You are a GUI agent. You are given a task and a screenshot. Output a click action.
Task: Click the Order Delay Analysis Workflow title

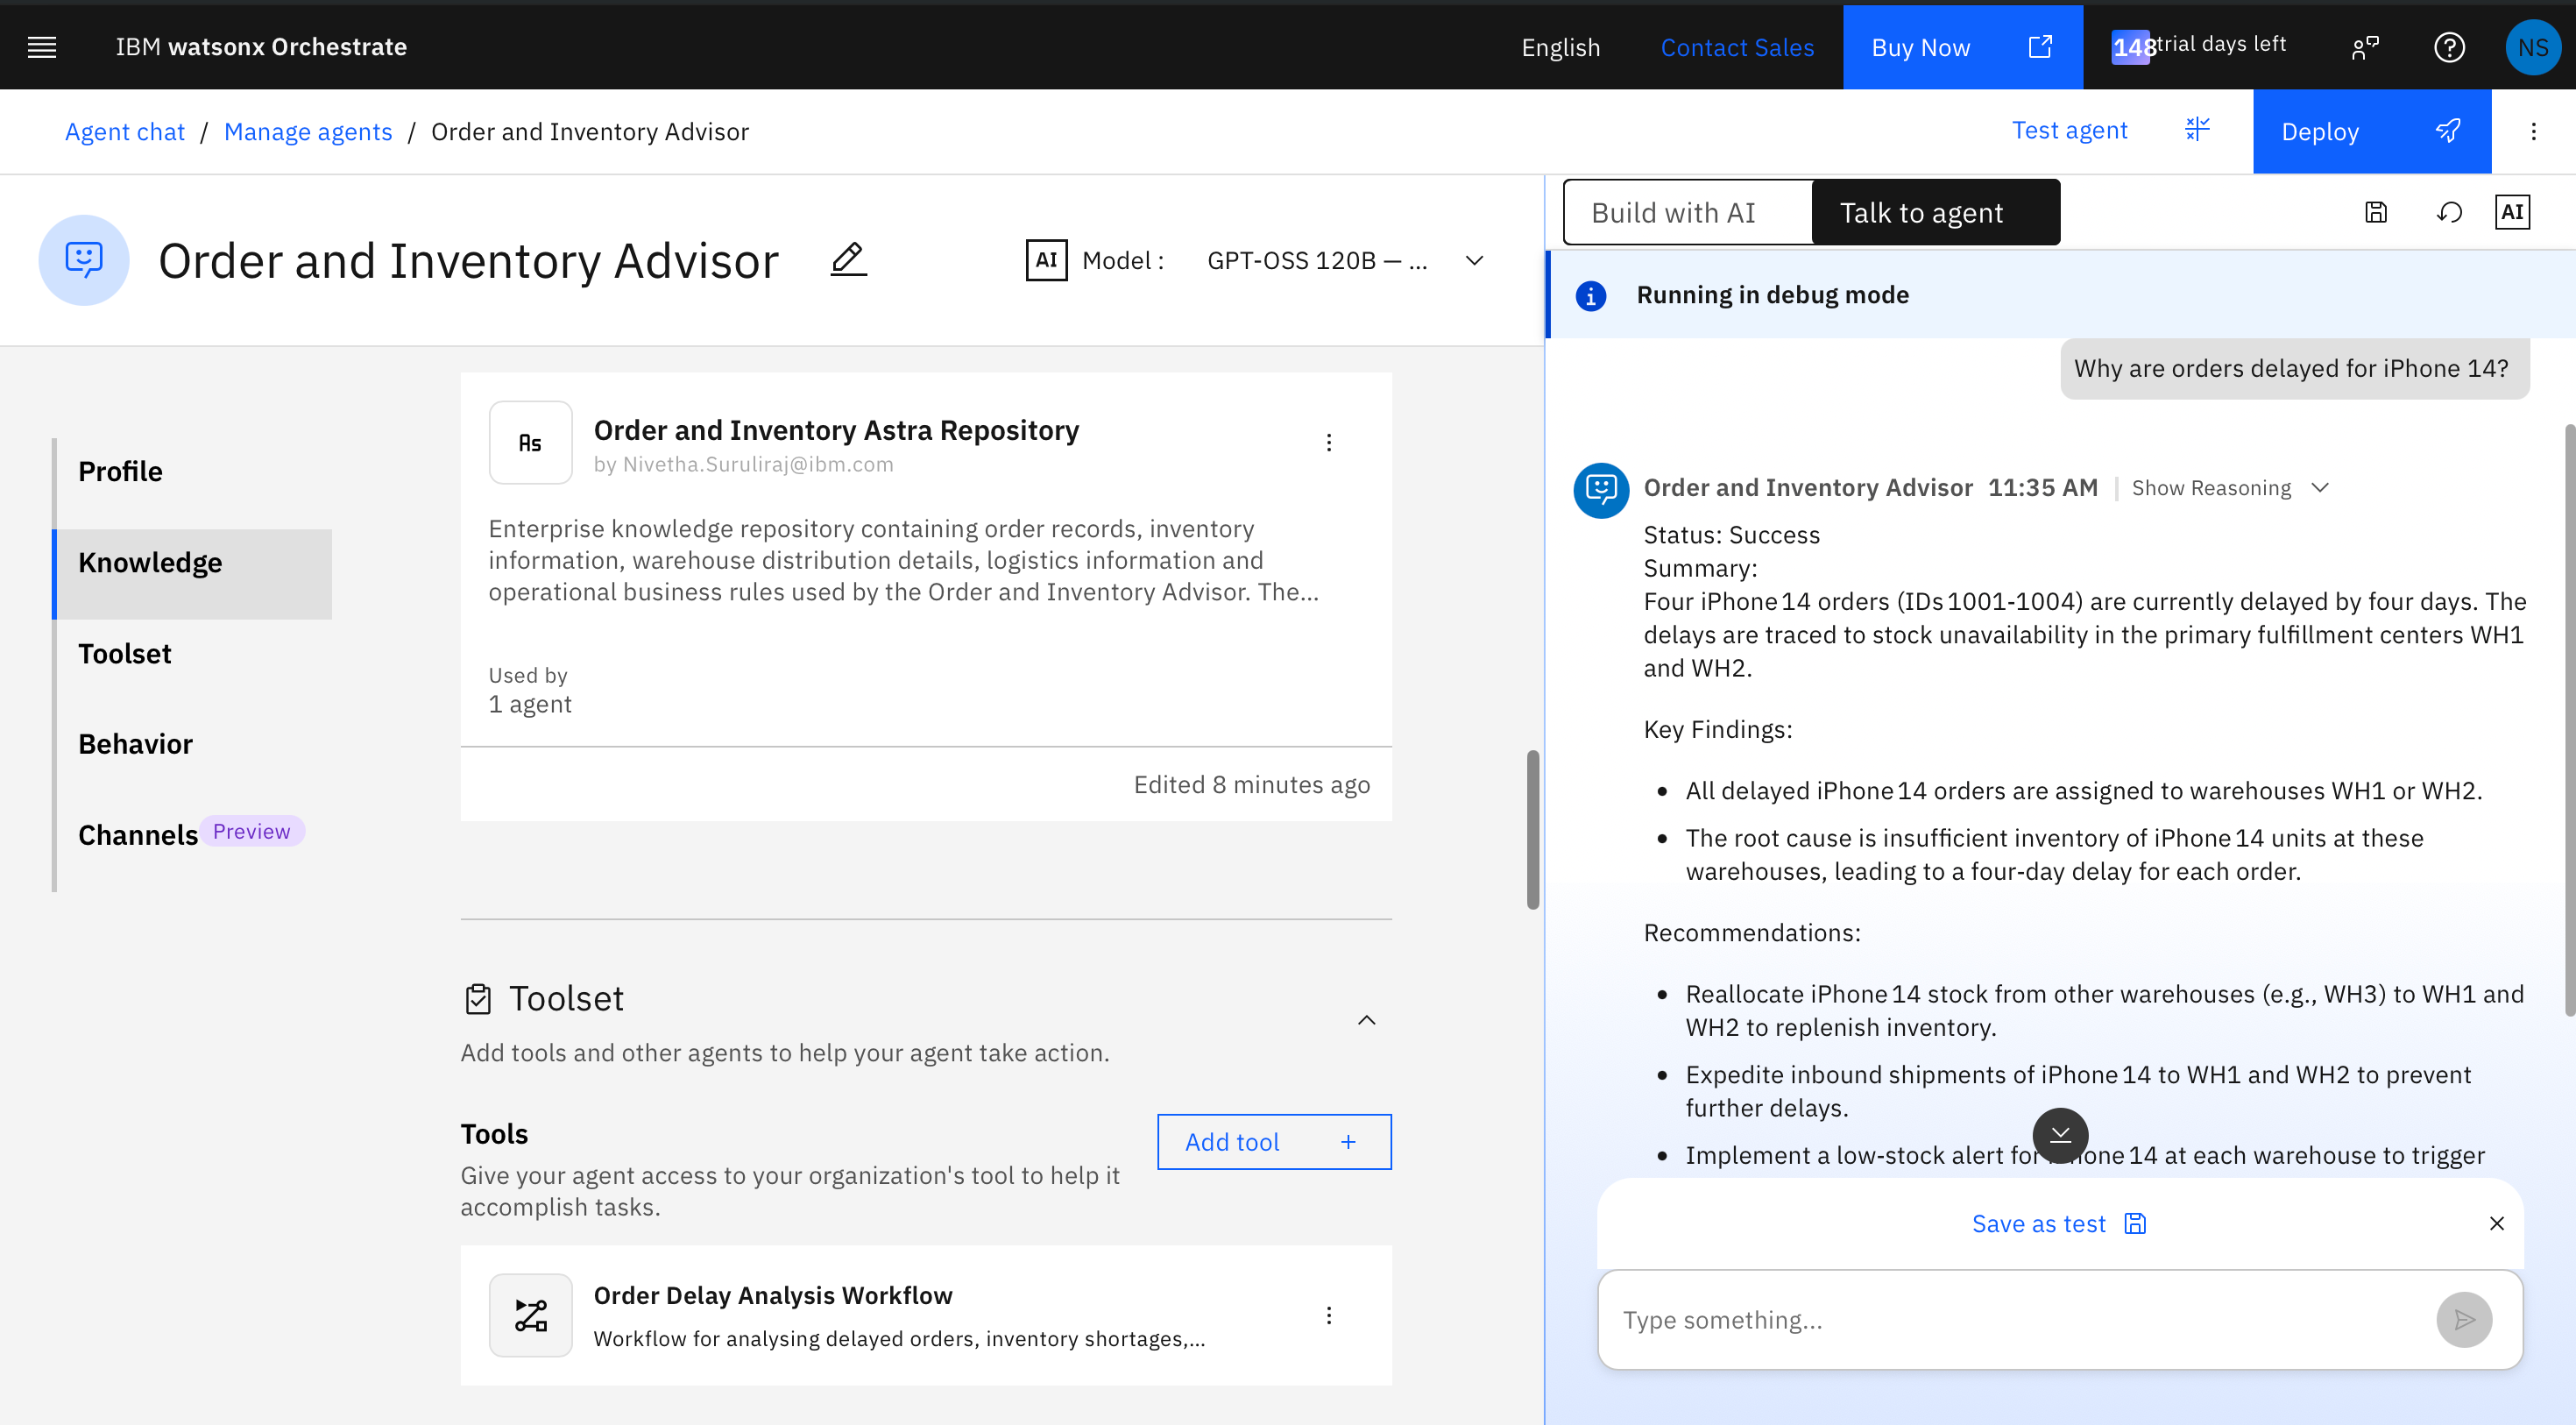[x=773, y=1295]
